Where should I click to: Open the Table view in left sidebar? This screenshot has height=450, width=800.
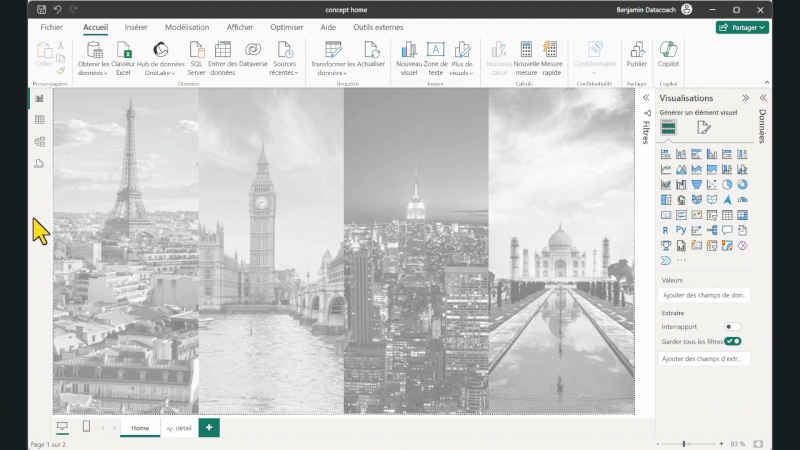coord(39,120)
